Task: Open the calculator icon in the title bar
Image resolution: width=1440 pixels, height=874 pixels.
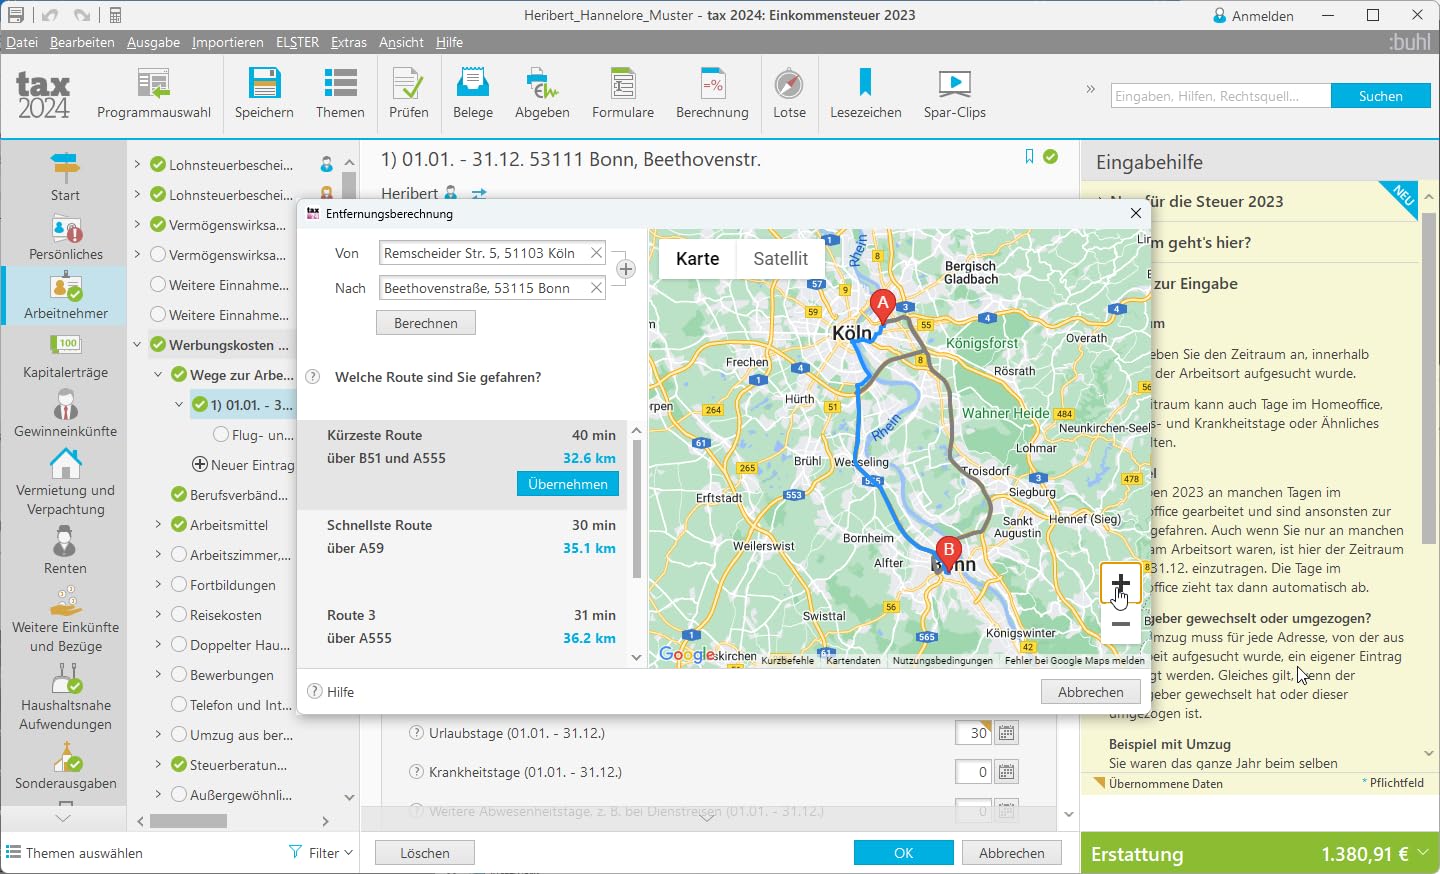Action: pos(115,15)
